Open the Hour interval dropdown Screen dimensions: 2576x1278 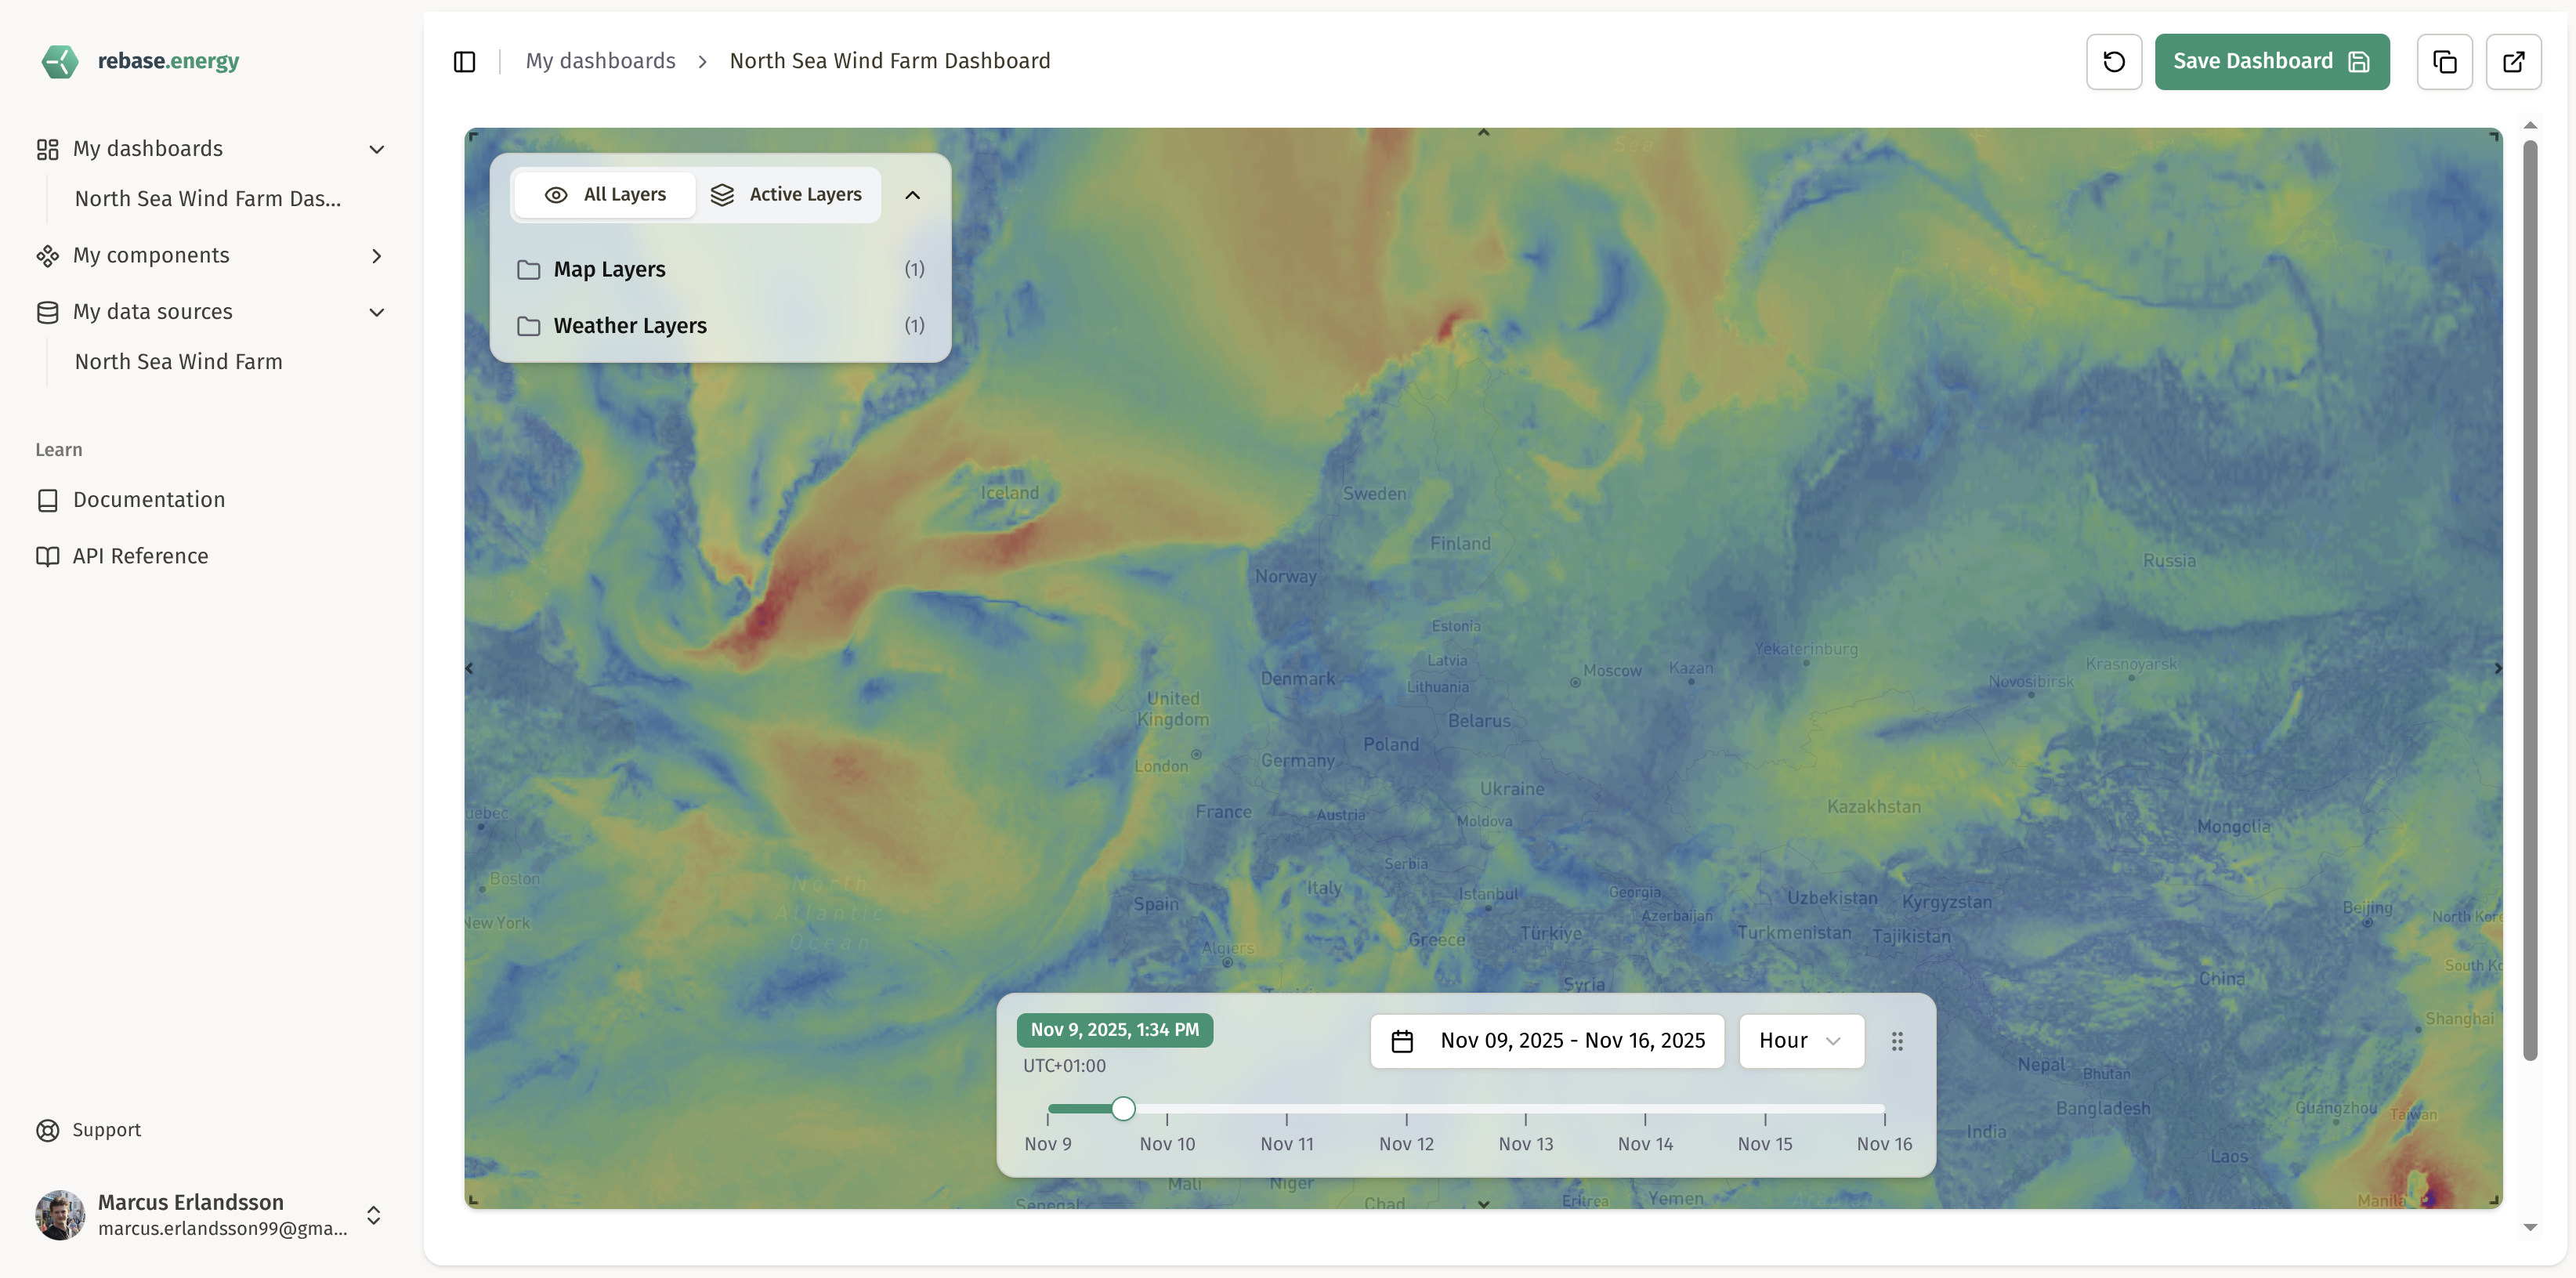click(x=1800, y=1040)
